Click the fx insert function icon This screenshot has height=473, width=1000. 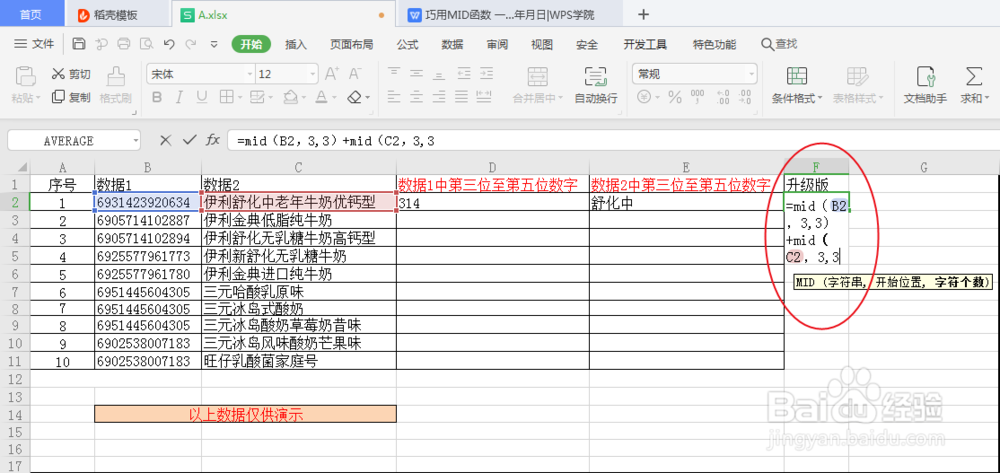[212, 140]
